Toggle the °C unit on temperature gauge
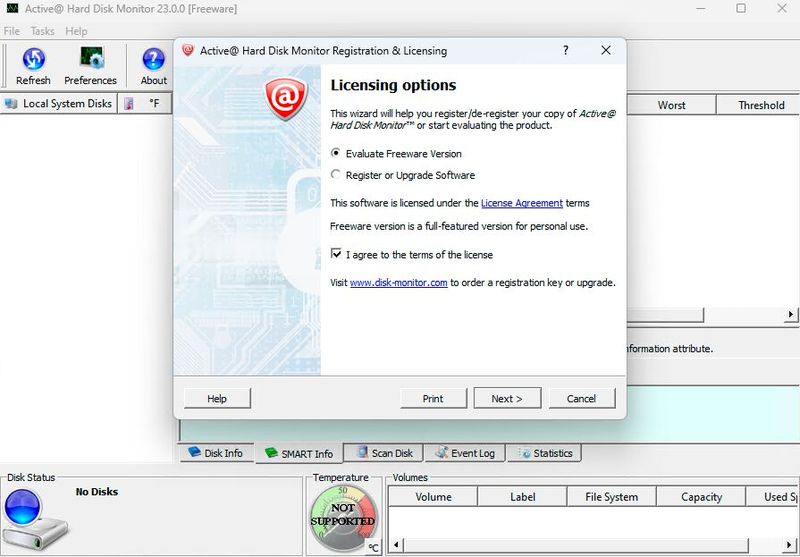 coord(374,548)
